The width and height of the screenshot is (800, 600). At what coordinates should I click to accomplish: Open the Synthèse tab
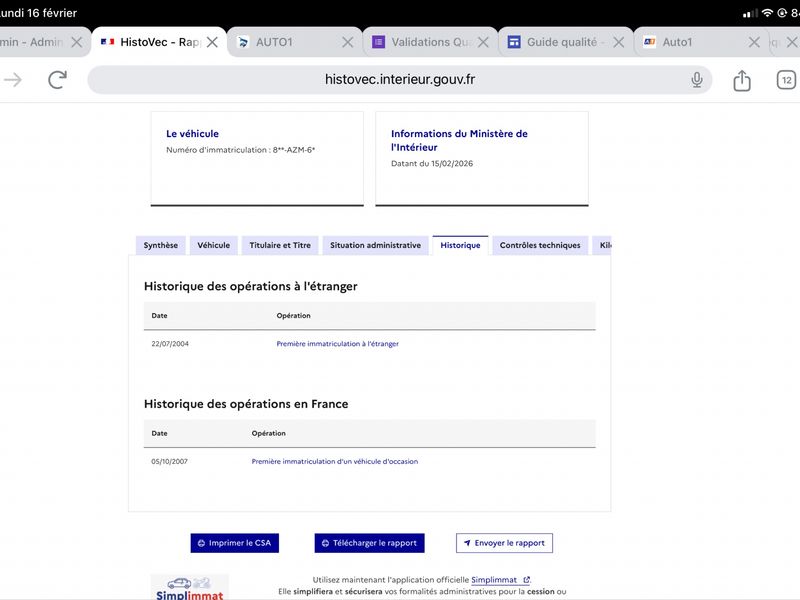[x=160, y=245]
